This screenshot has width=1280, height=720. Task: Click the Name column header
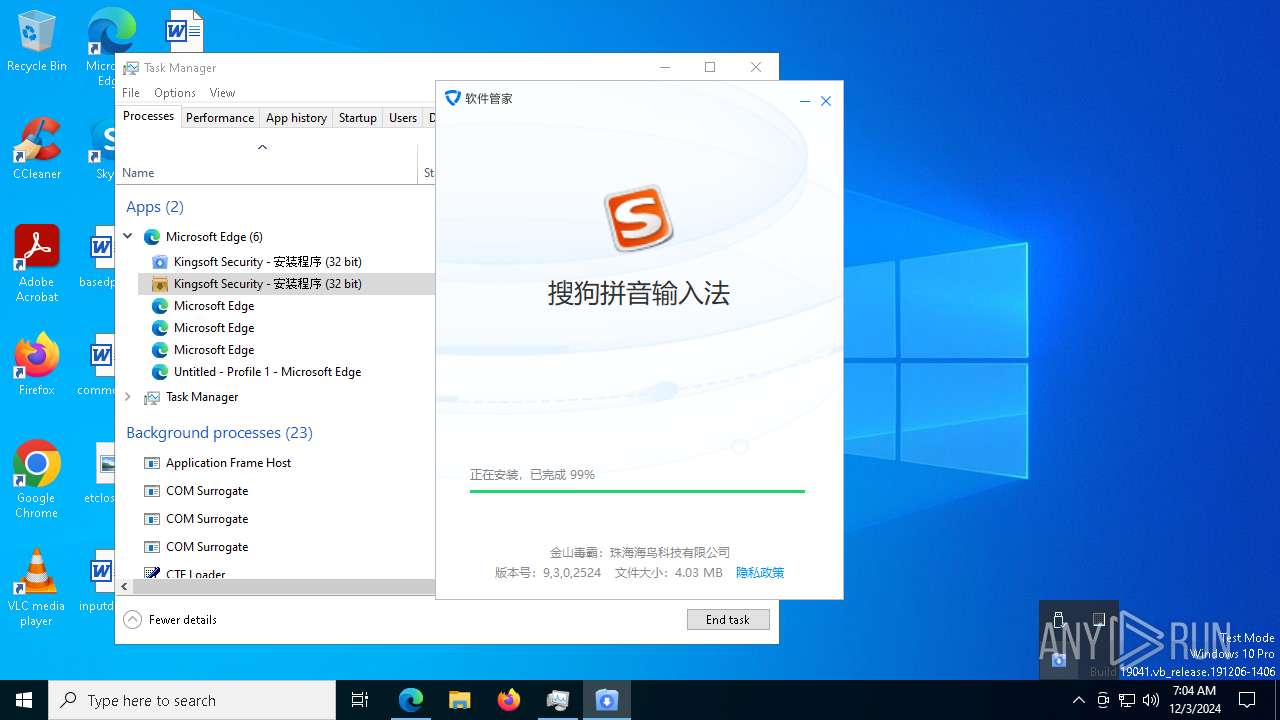(x=267, y=165)
